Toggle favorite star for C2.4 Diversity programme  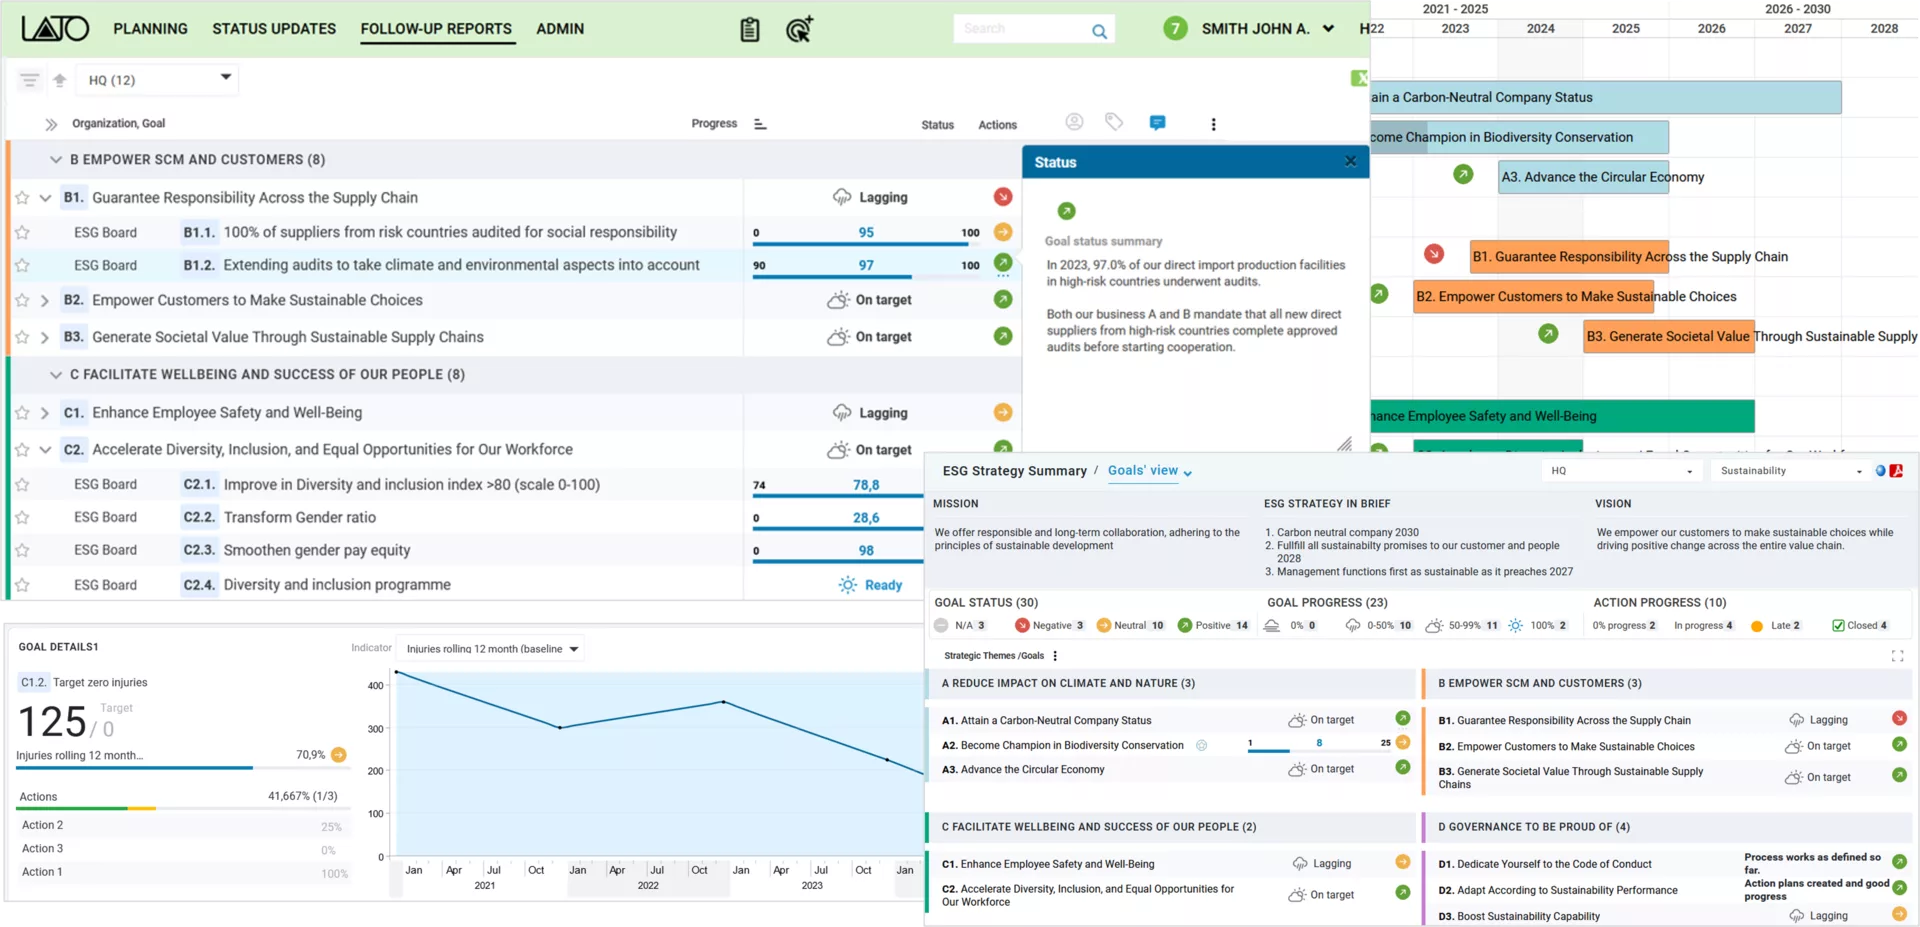point(22,585)
